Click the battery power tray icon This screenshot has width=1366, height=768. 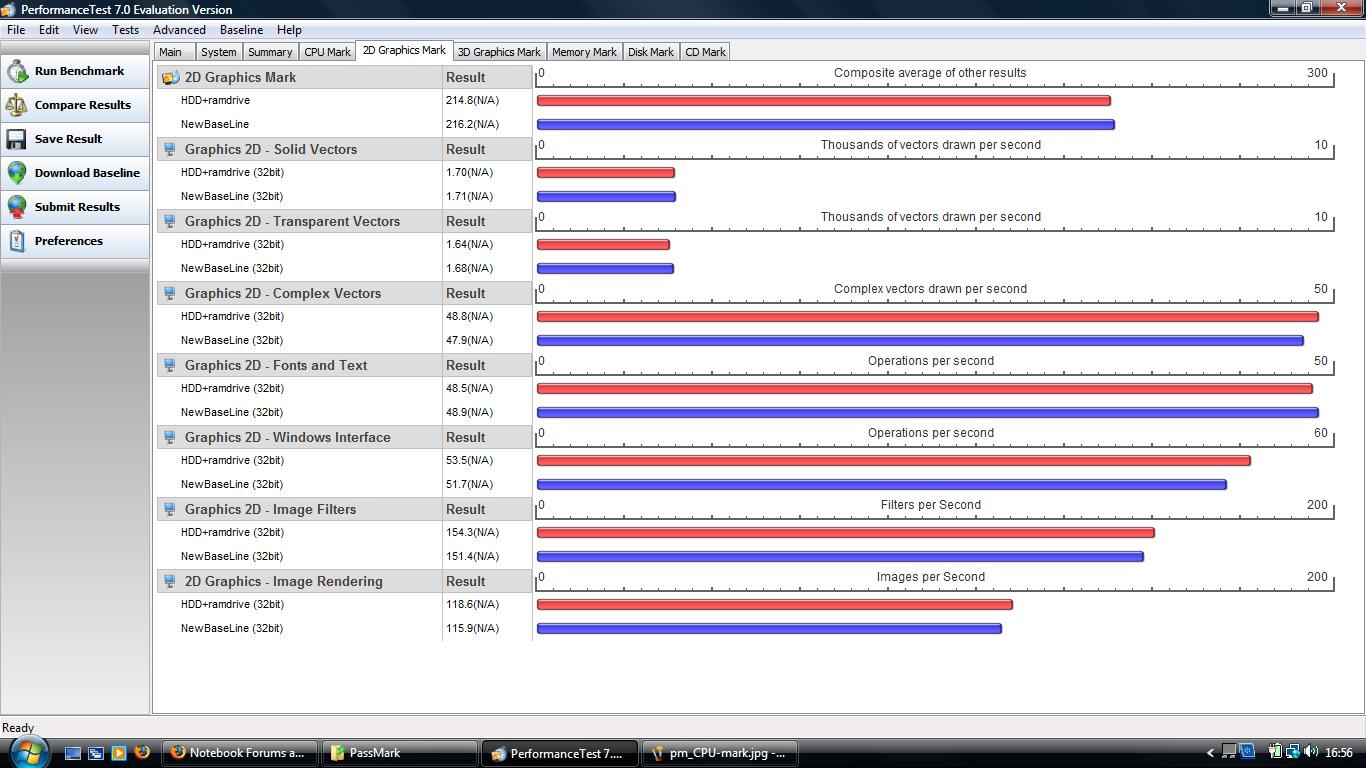1275,752
